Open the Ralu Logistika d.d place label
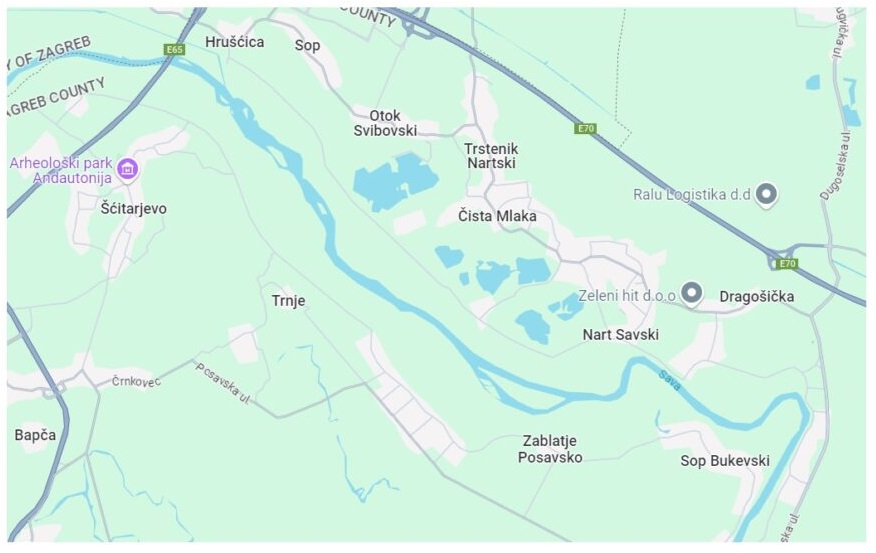Viewport: 876px width, 553px height. pyautogui.click(x=692, y=195)
